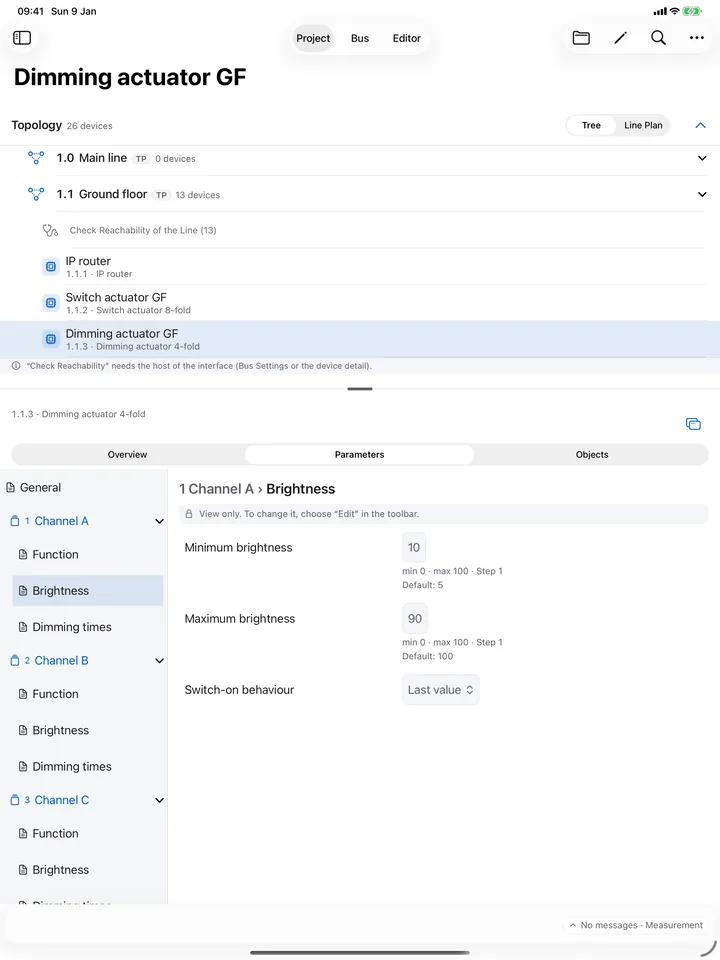
Task: Open the three-dot more menu
Action: tap(697, 38)
